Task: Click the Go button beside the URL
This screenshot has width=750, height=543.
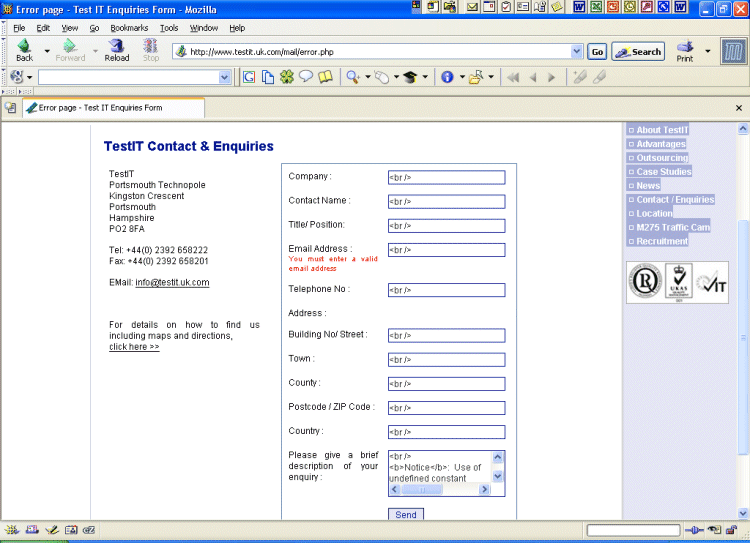Action: (x=597, y=52)
